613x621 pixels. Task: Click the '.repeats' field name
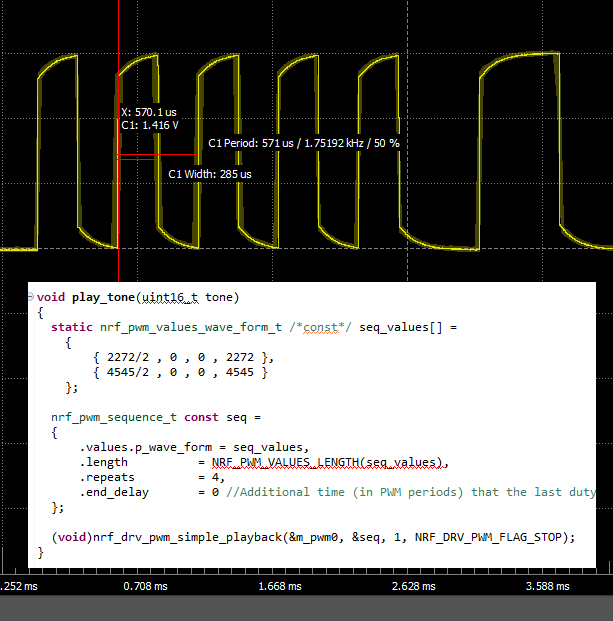click(107, 477)
